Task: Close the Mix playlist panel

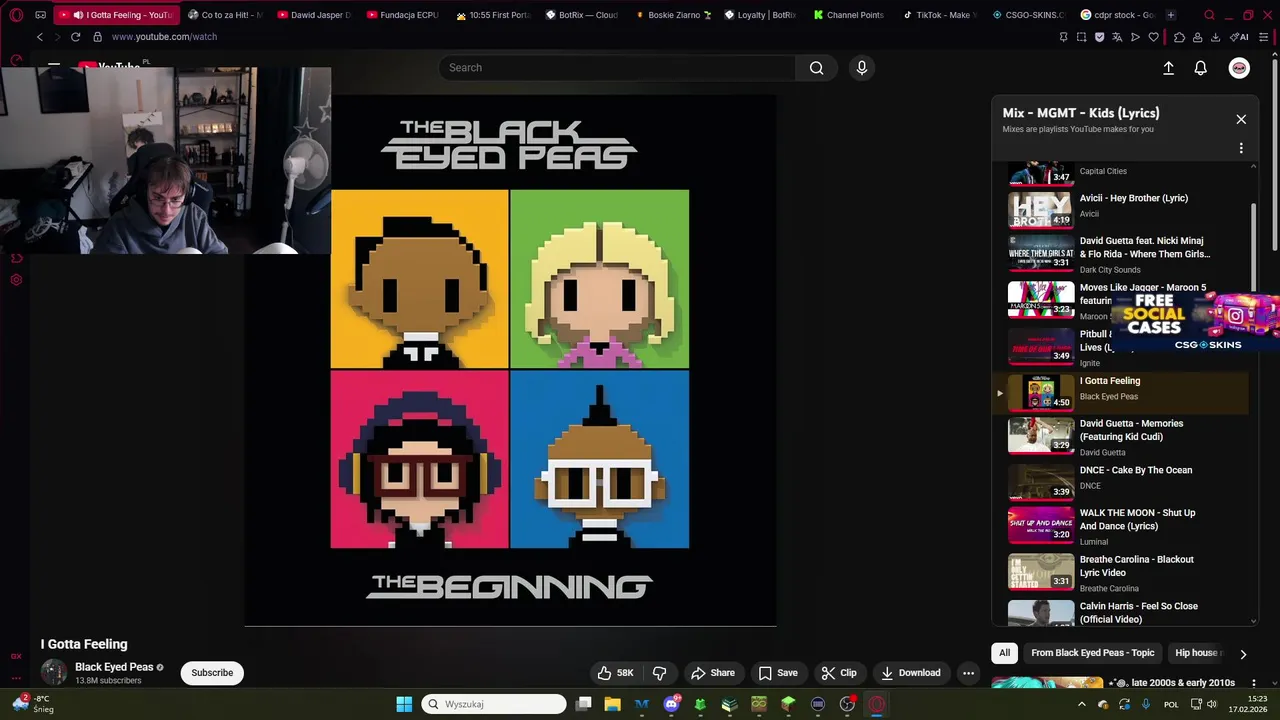Action: click(x=1241, y=119)
